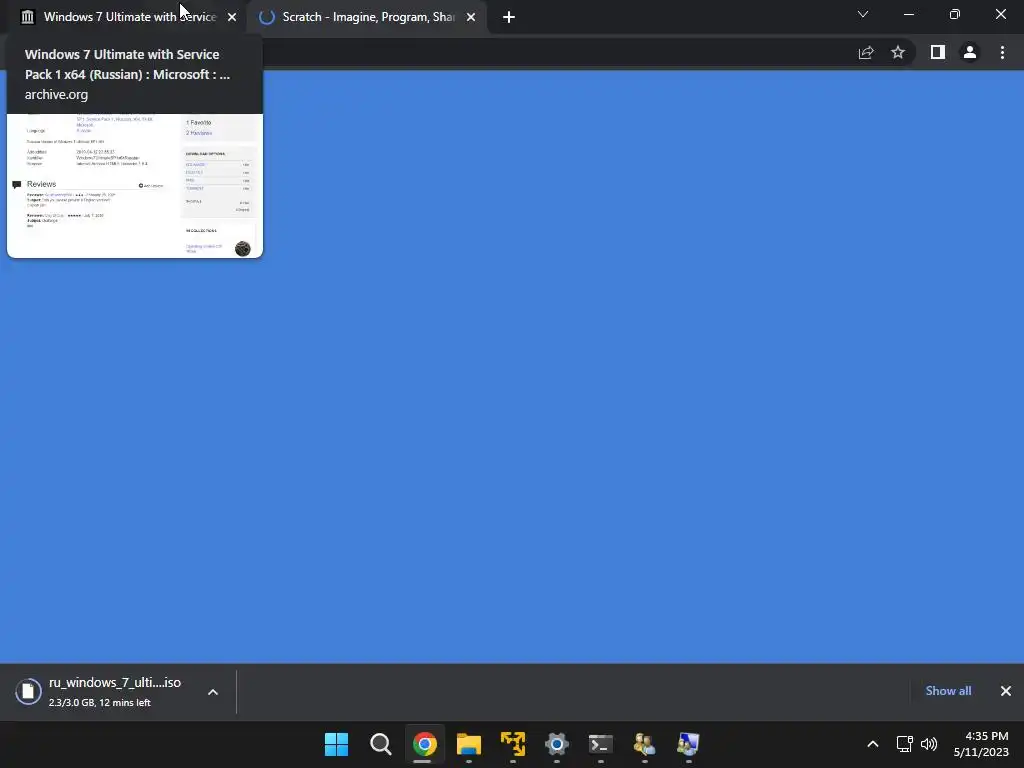
Task: Click the archive.org tab favicon
Action: click(27, 17)
